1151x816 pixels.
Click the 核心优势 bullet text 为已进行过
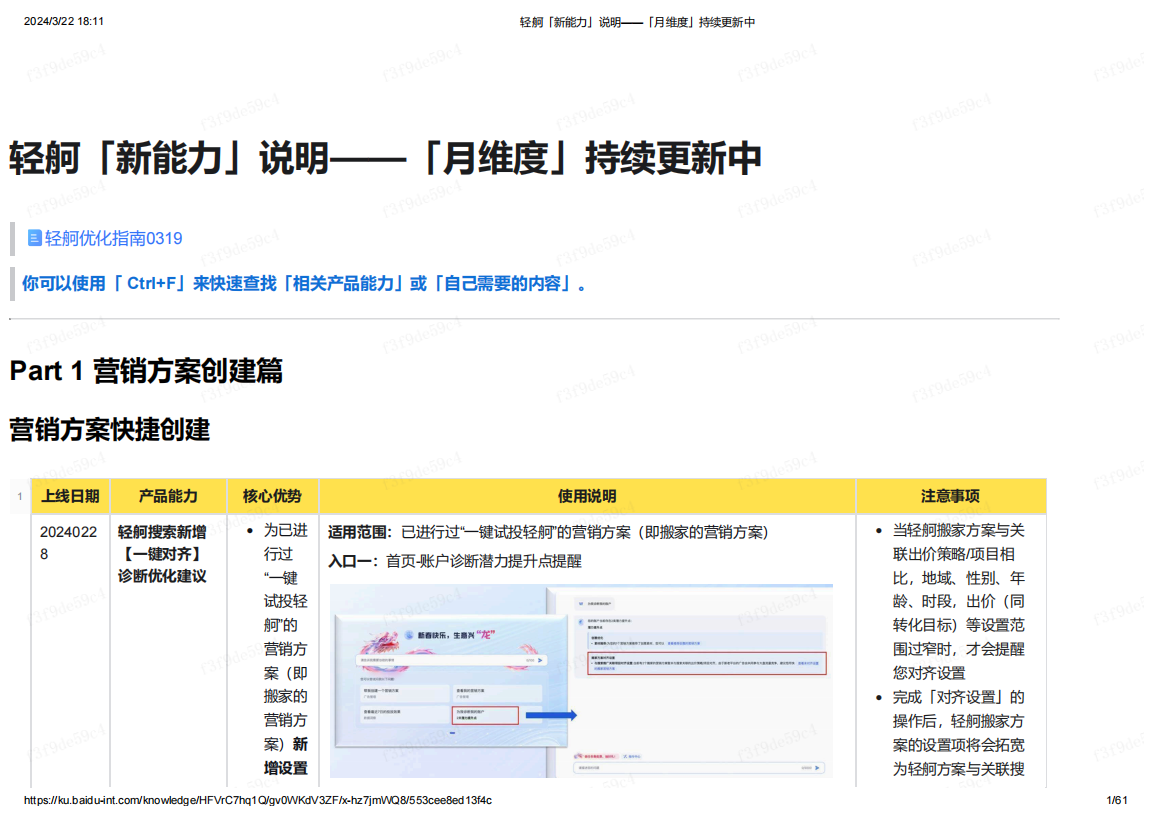click(x=286, y=649)
